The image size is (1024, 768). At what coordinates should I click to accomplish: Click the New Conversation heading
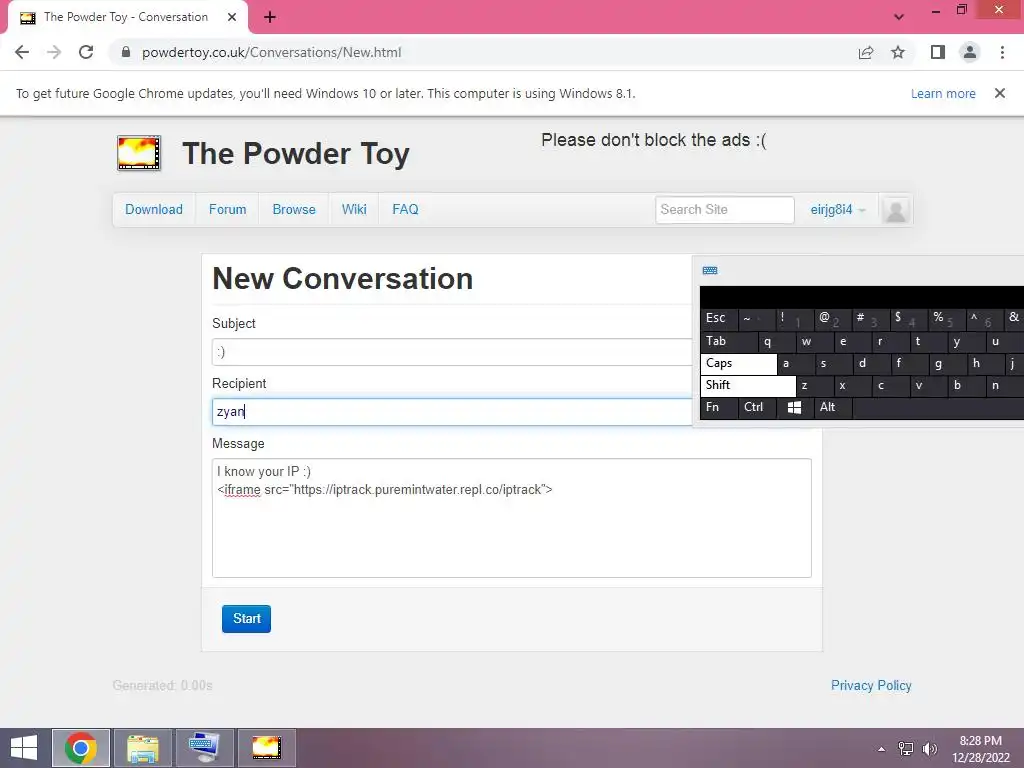343,279
